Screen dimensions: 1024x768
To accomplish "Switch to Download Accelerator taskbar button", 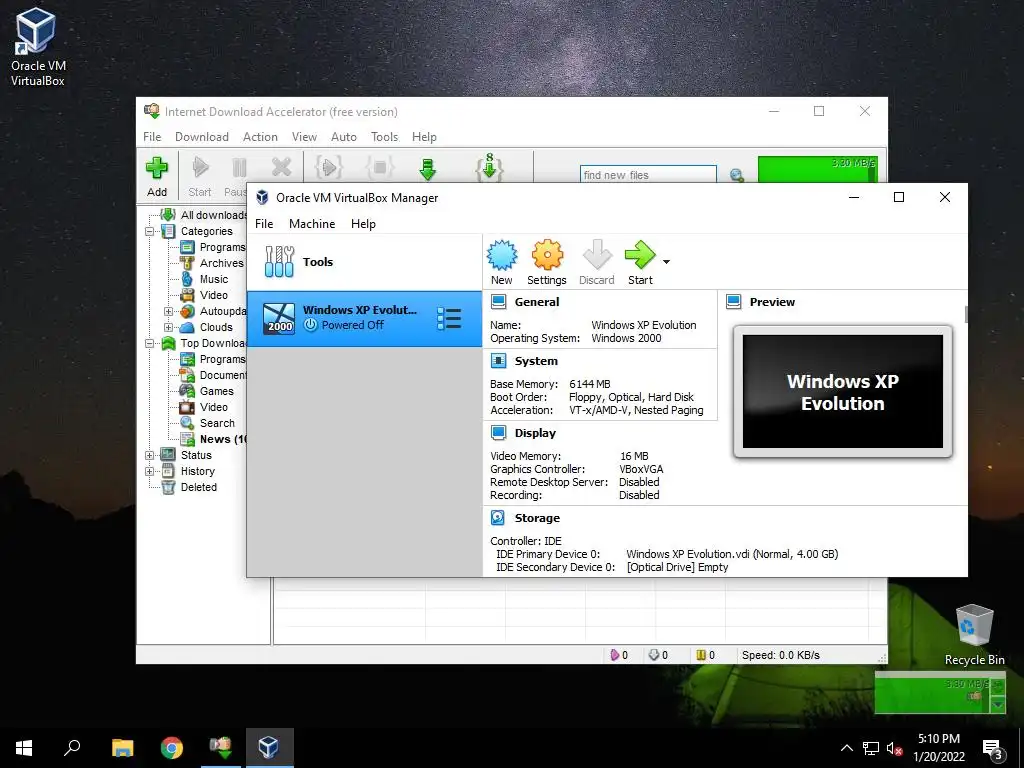I will pyautogui.click(x=221, y=747).
